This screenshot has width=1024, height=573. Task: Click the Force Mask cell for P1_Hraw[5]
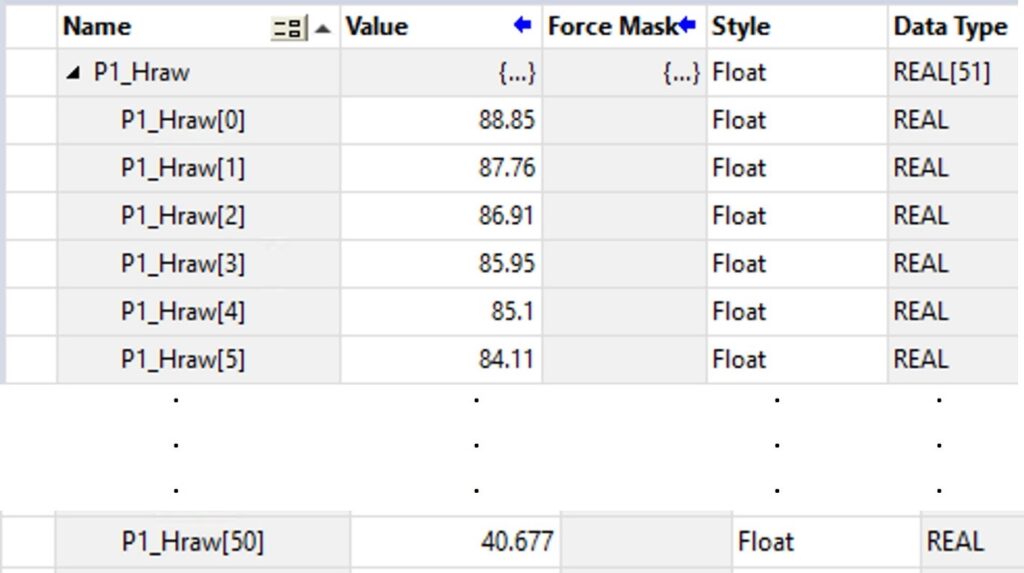click(x=624, y=360)
